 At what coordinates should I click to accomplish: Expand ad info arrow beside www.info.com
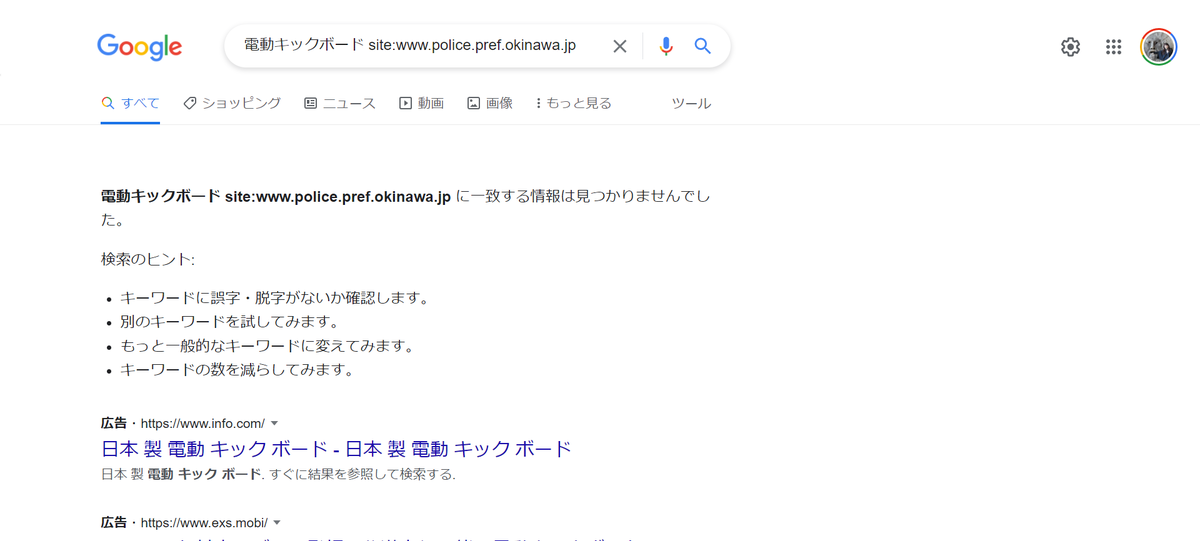tap(275, 424)
